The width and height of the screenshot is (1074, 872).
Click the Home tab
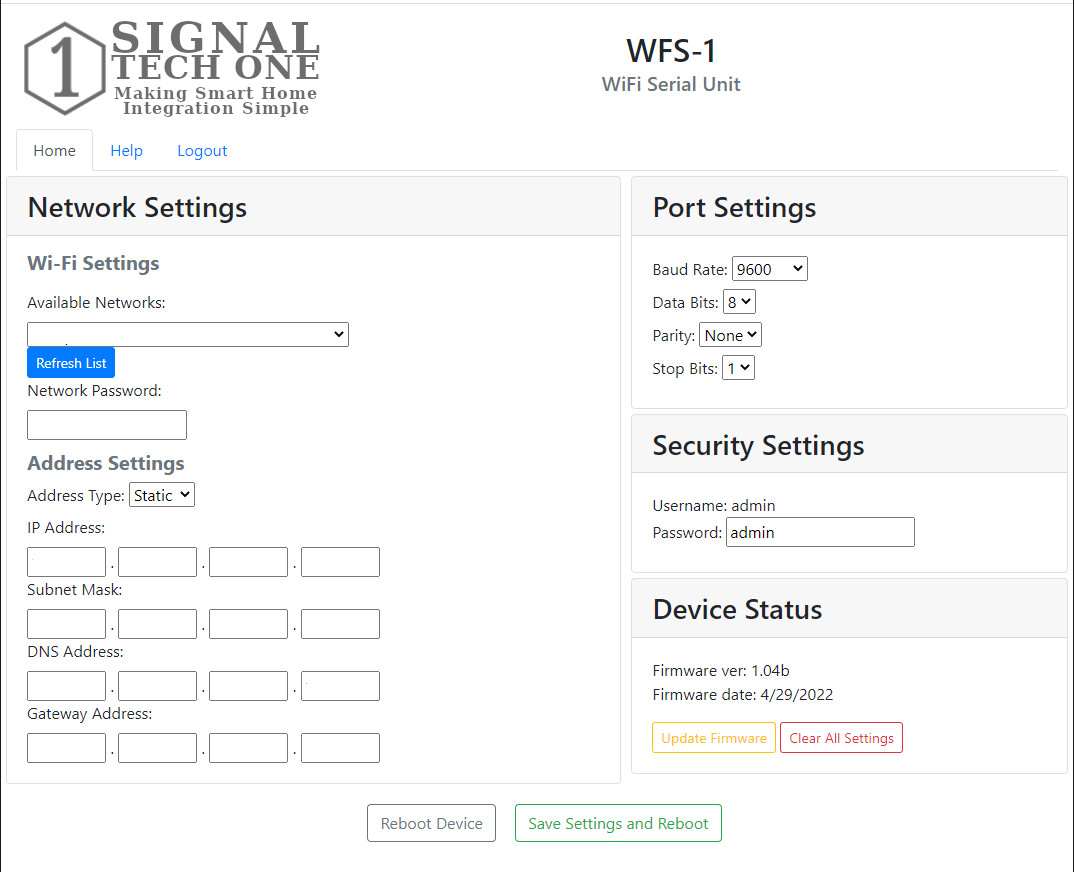point(54,150)
